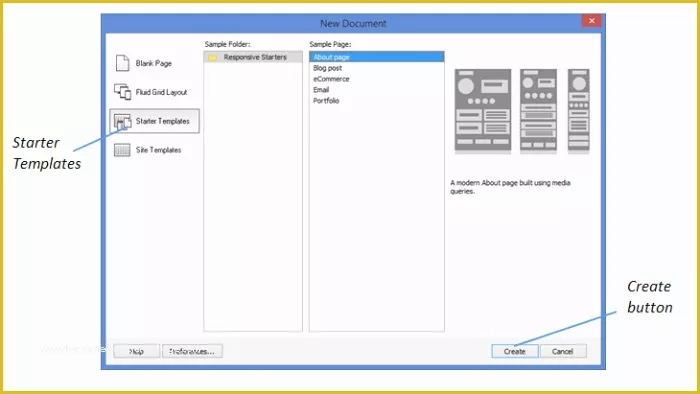Click the Site Templates icon
Viewport: 700px width, 394px height.
122,150
